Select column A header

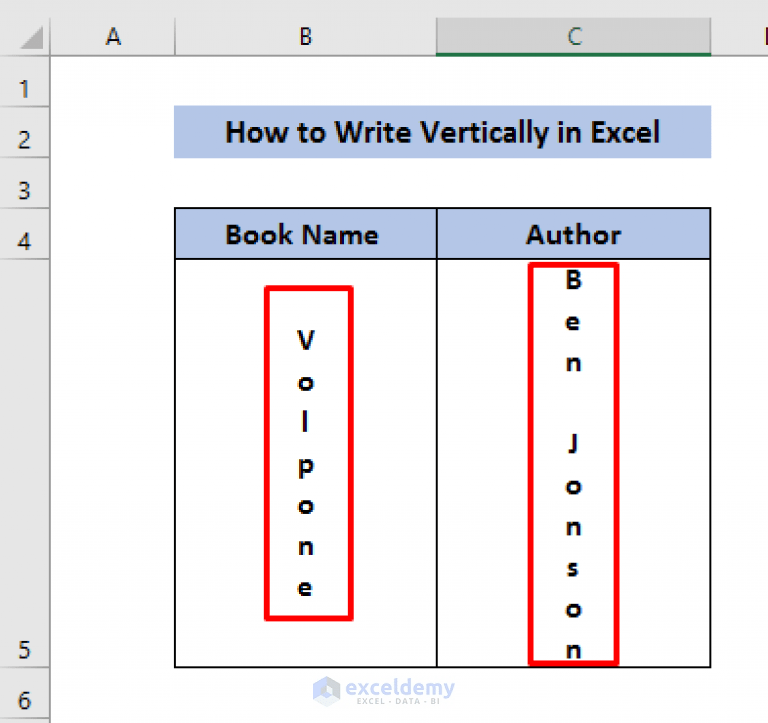[113, 37]
